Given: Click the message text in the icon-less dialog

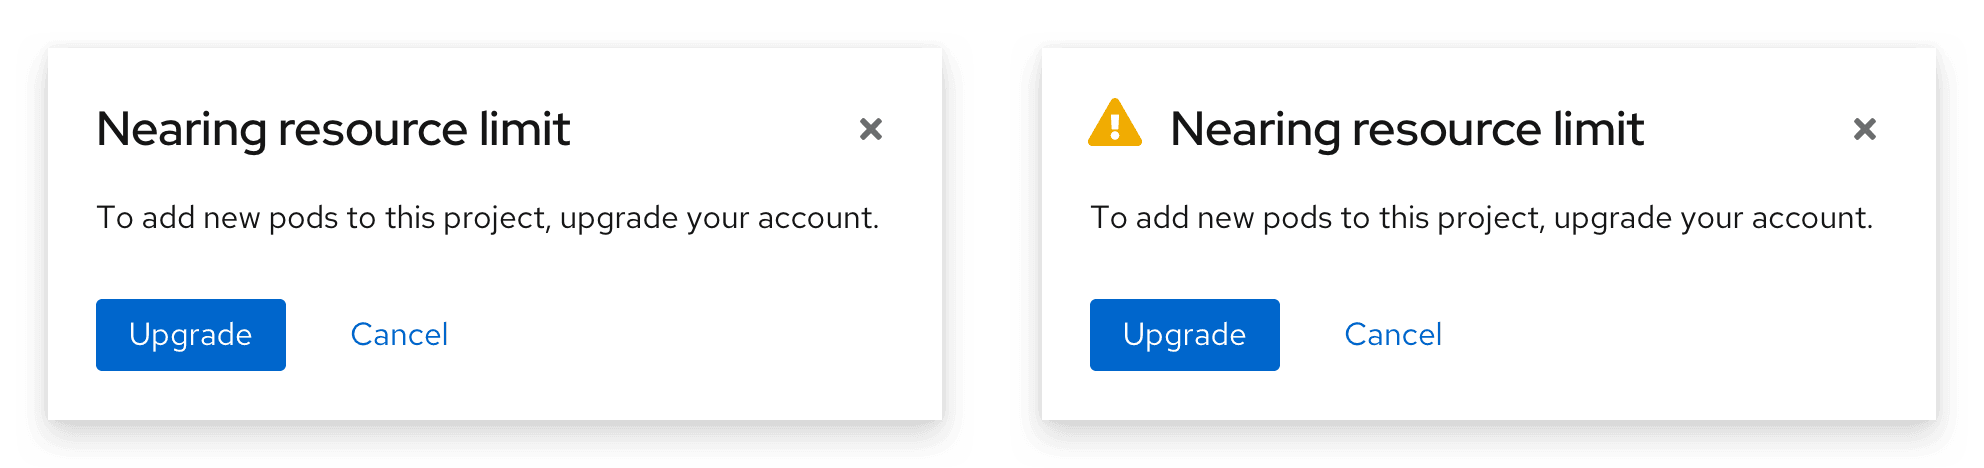Looking at the screenshot, I should coord(487,218).
